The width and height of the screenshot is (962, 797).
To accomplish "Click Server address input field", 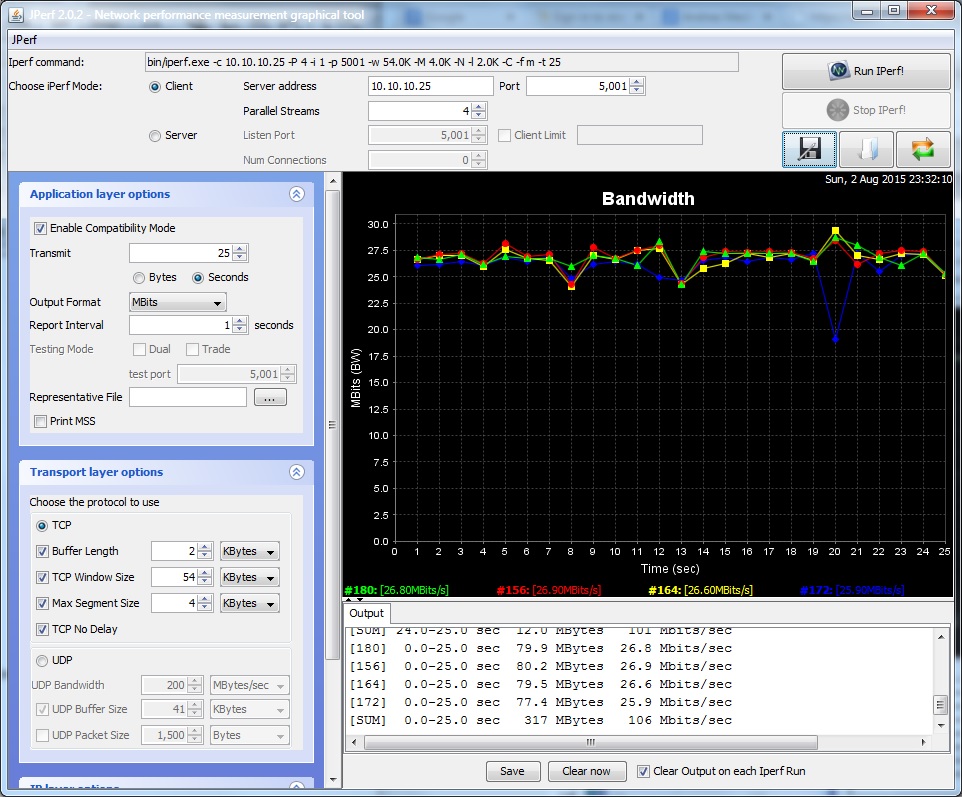I will pos(431,87).
